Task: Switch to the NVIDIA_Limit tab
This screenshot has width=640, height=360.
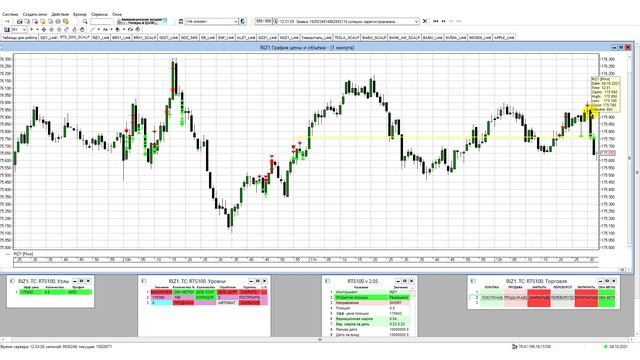Action: (x=456, y=37)
